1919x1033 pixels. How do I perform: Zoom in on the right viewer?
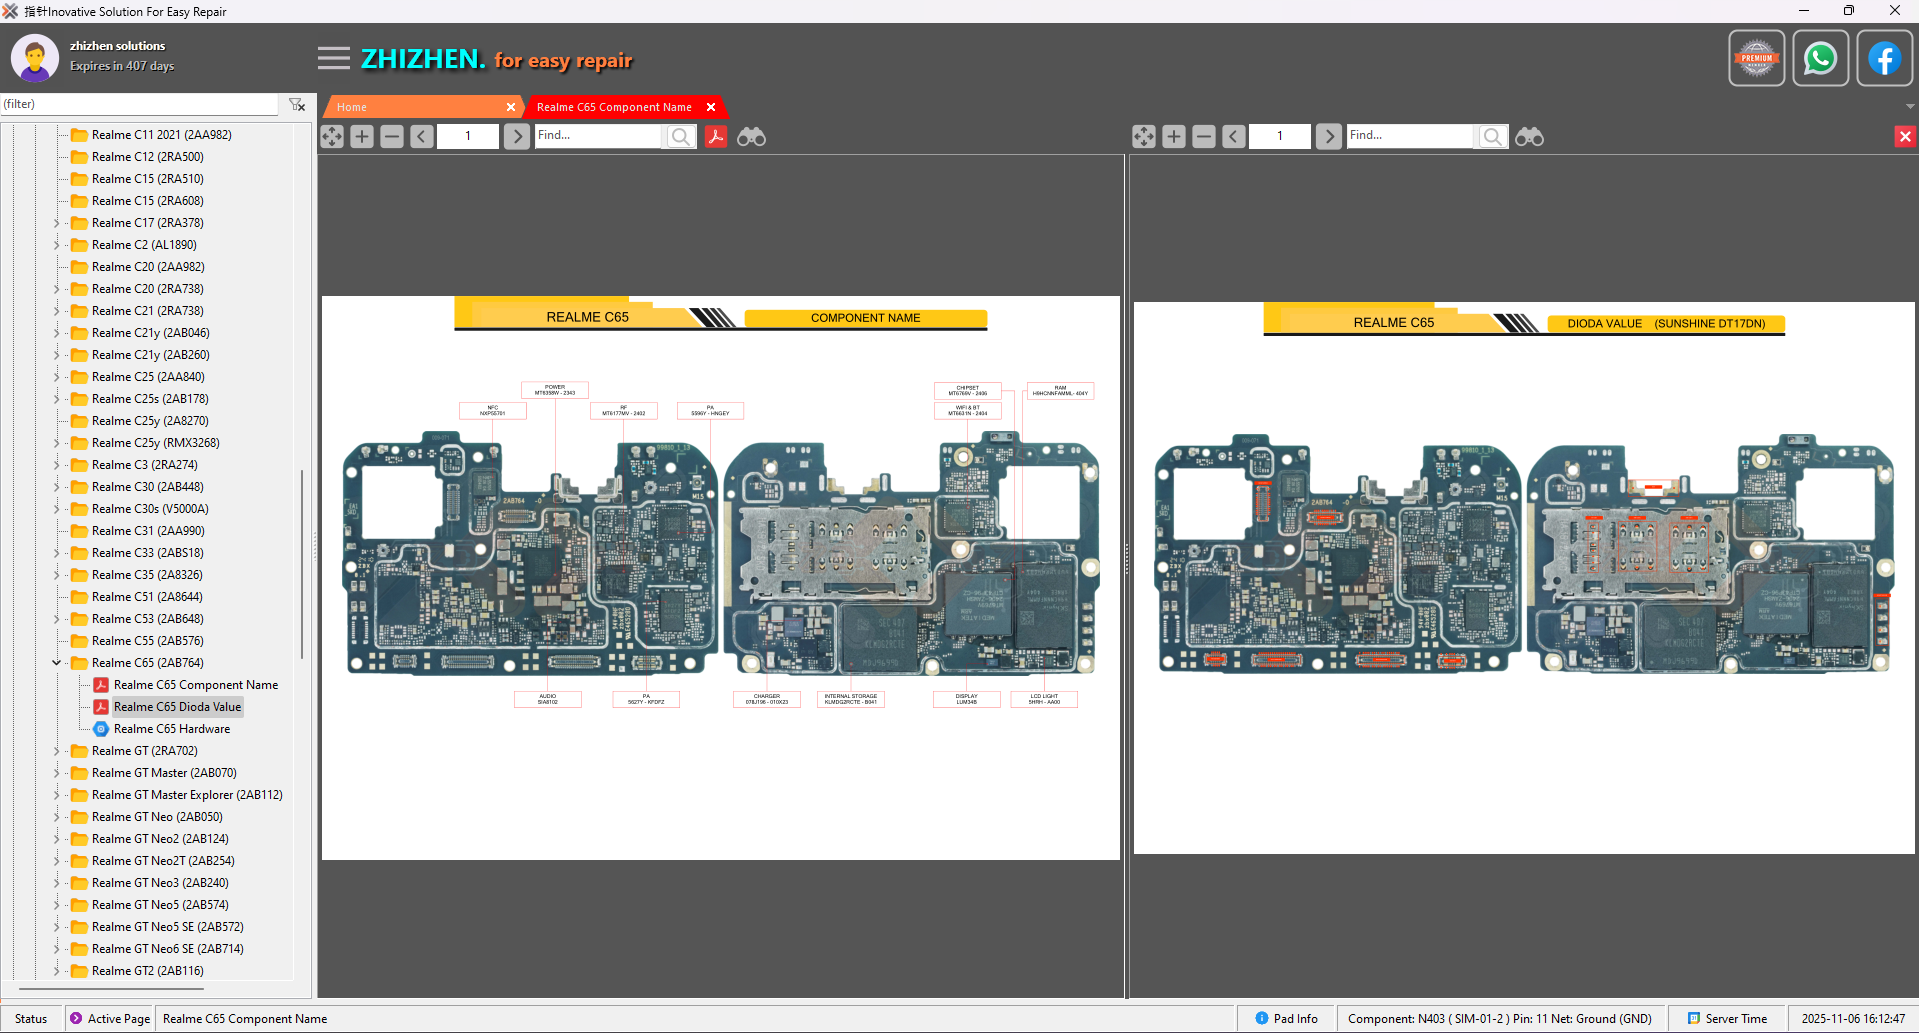[1174, 136]
